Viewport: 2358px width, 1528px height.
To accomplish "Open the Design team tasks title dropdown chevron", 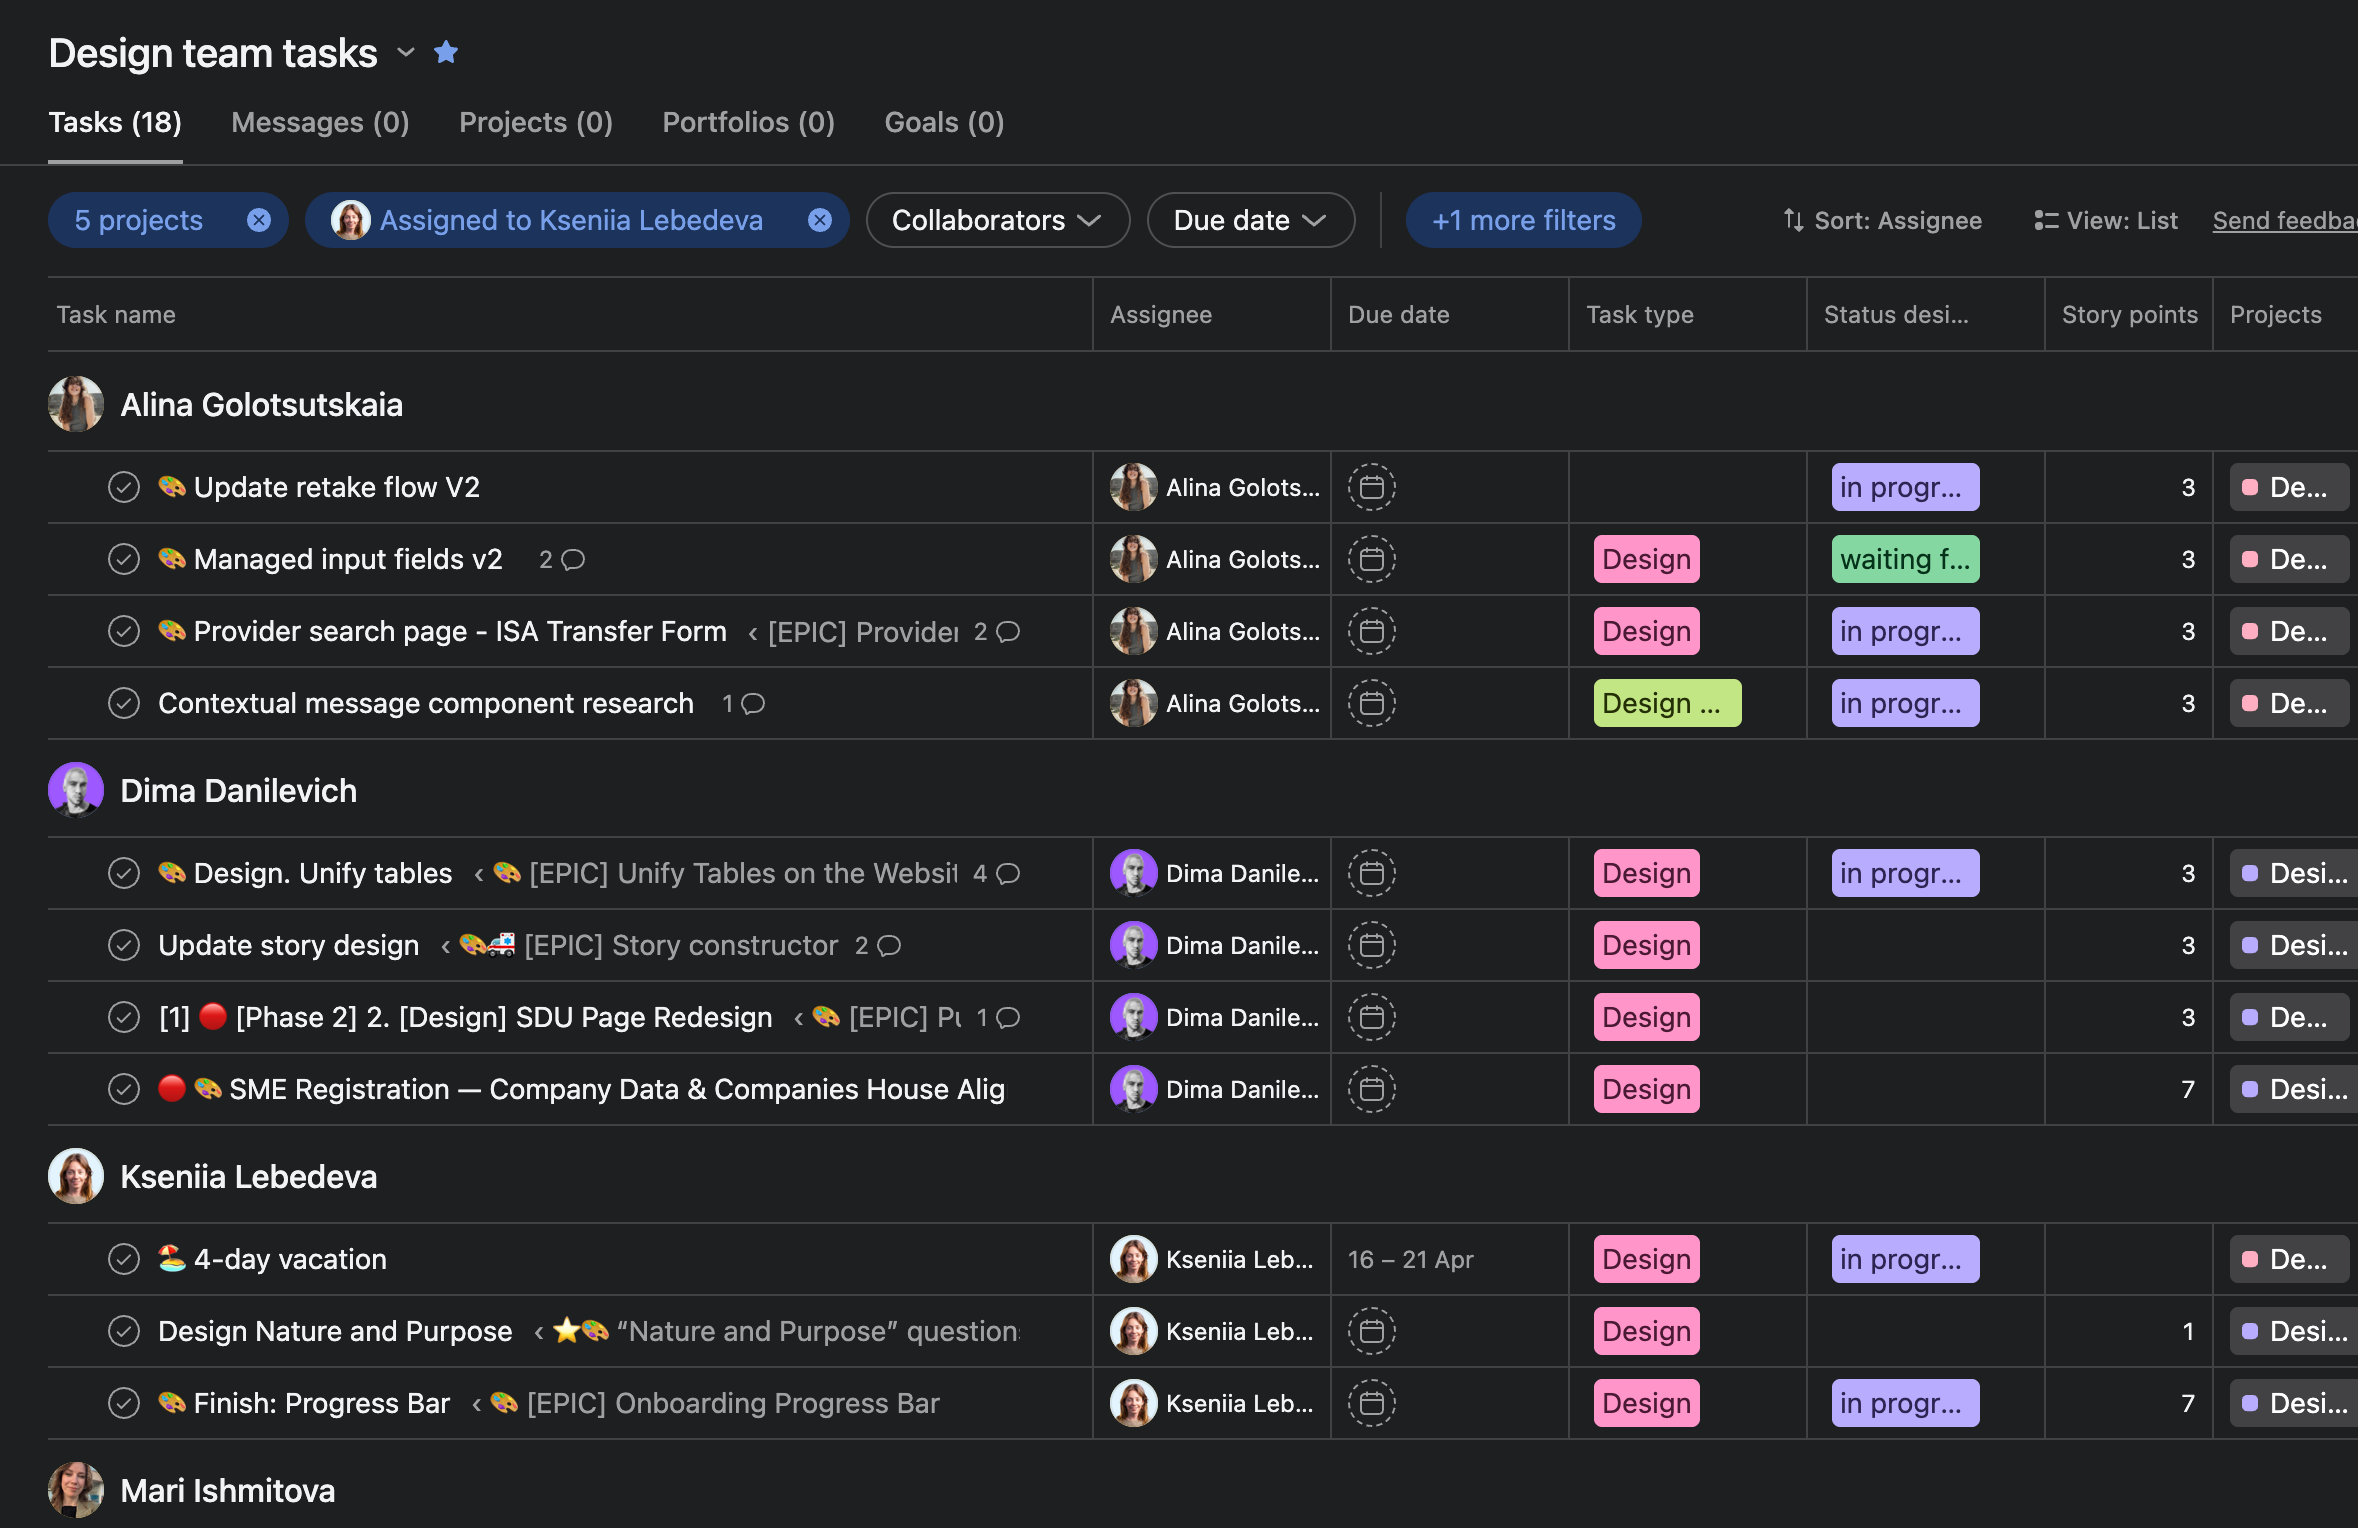I will pos(405,52).
